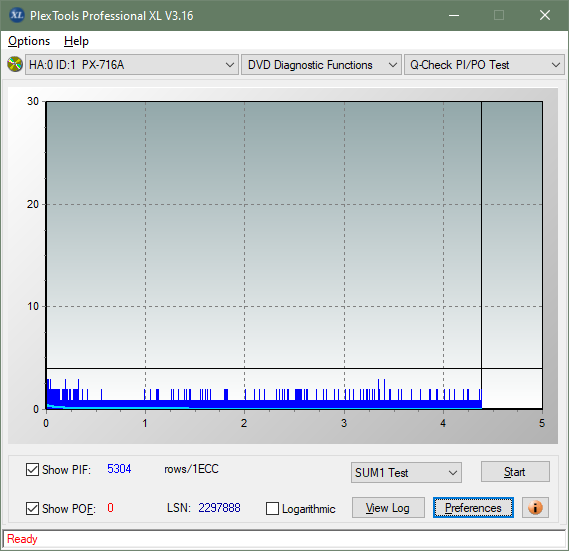The width and height of the screenshot is (569, 551).
Task: Click the PlexTools XL title bar logo
Action: tap(16, 15)
